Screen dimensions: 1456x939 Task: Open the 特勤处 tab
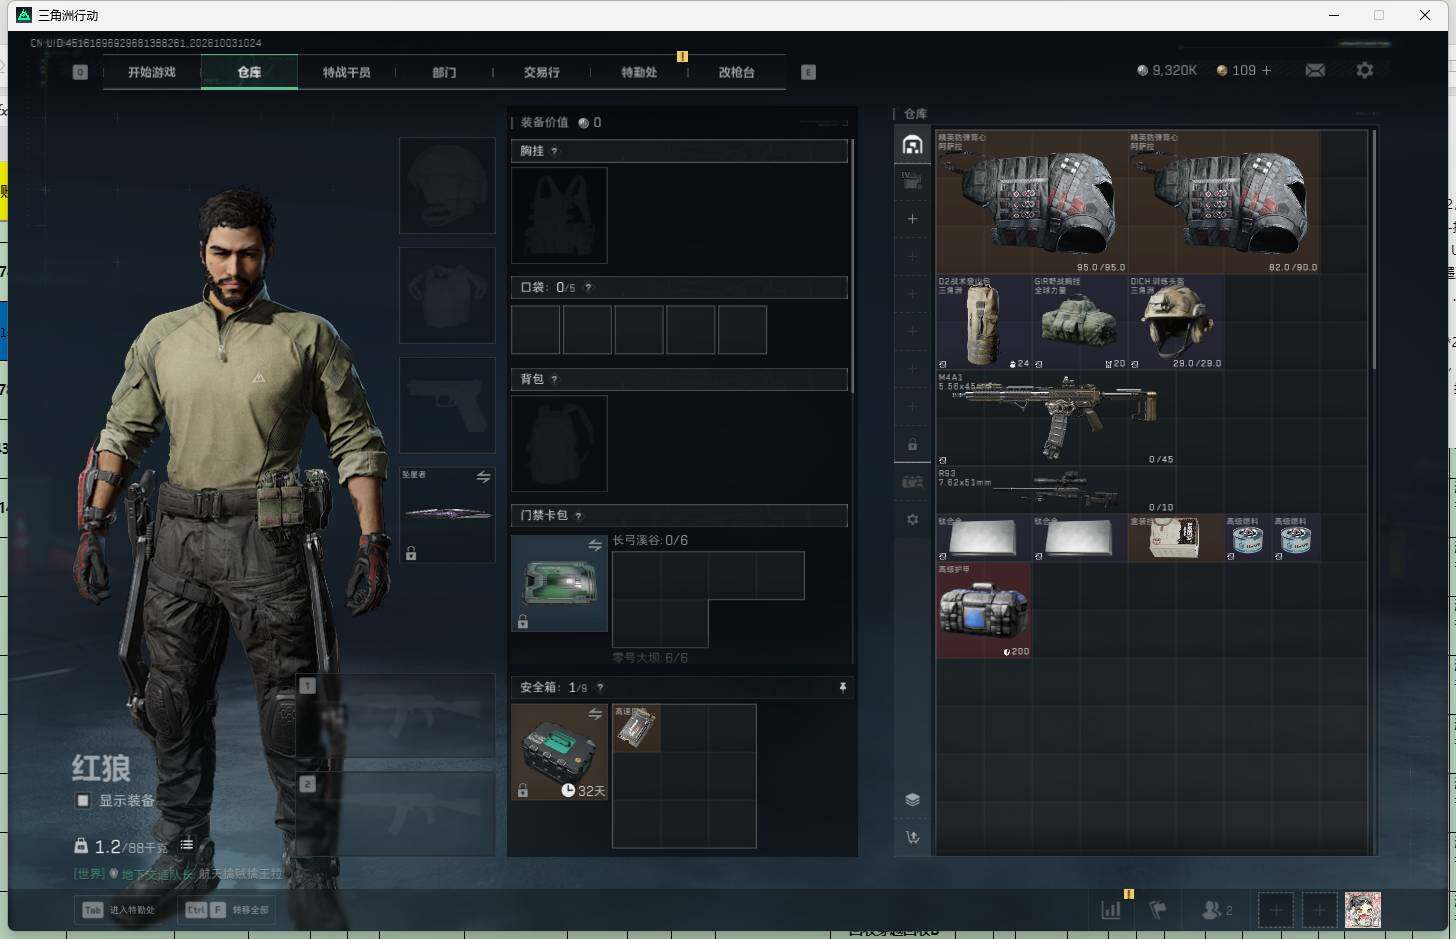click(x=639, y=72)
